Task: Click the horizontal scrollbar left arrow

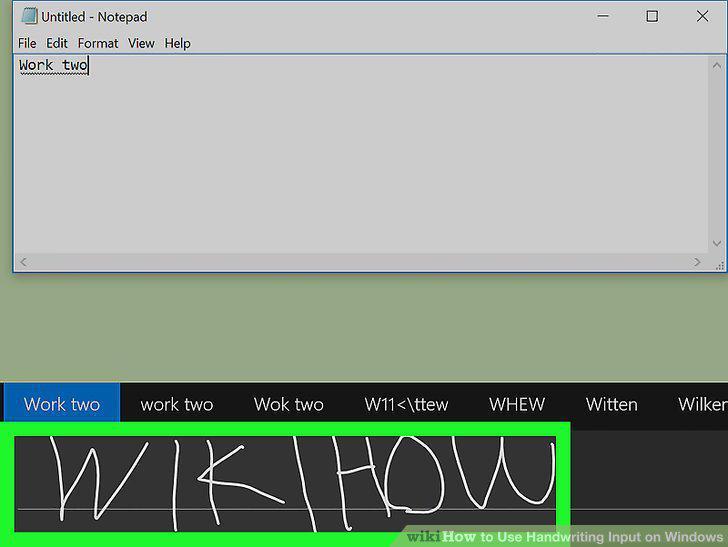Action: (23, 262)
